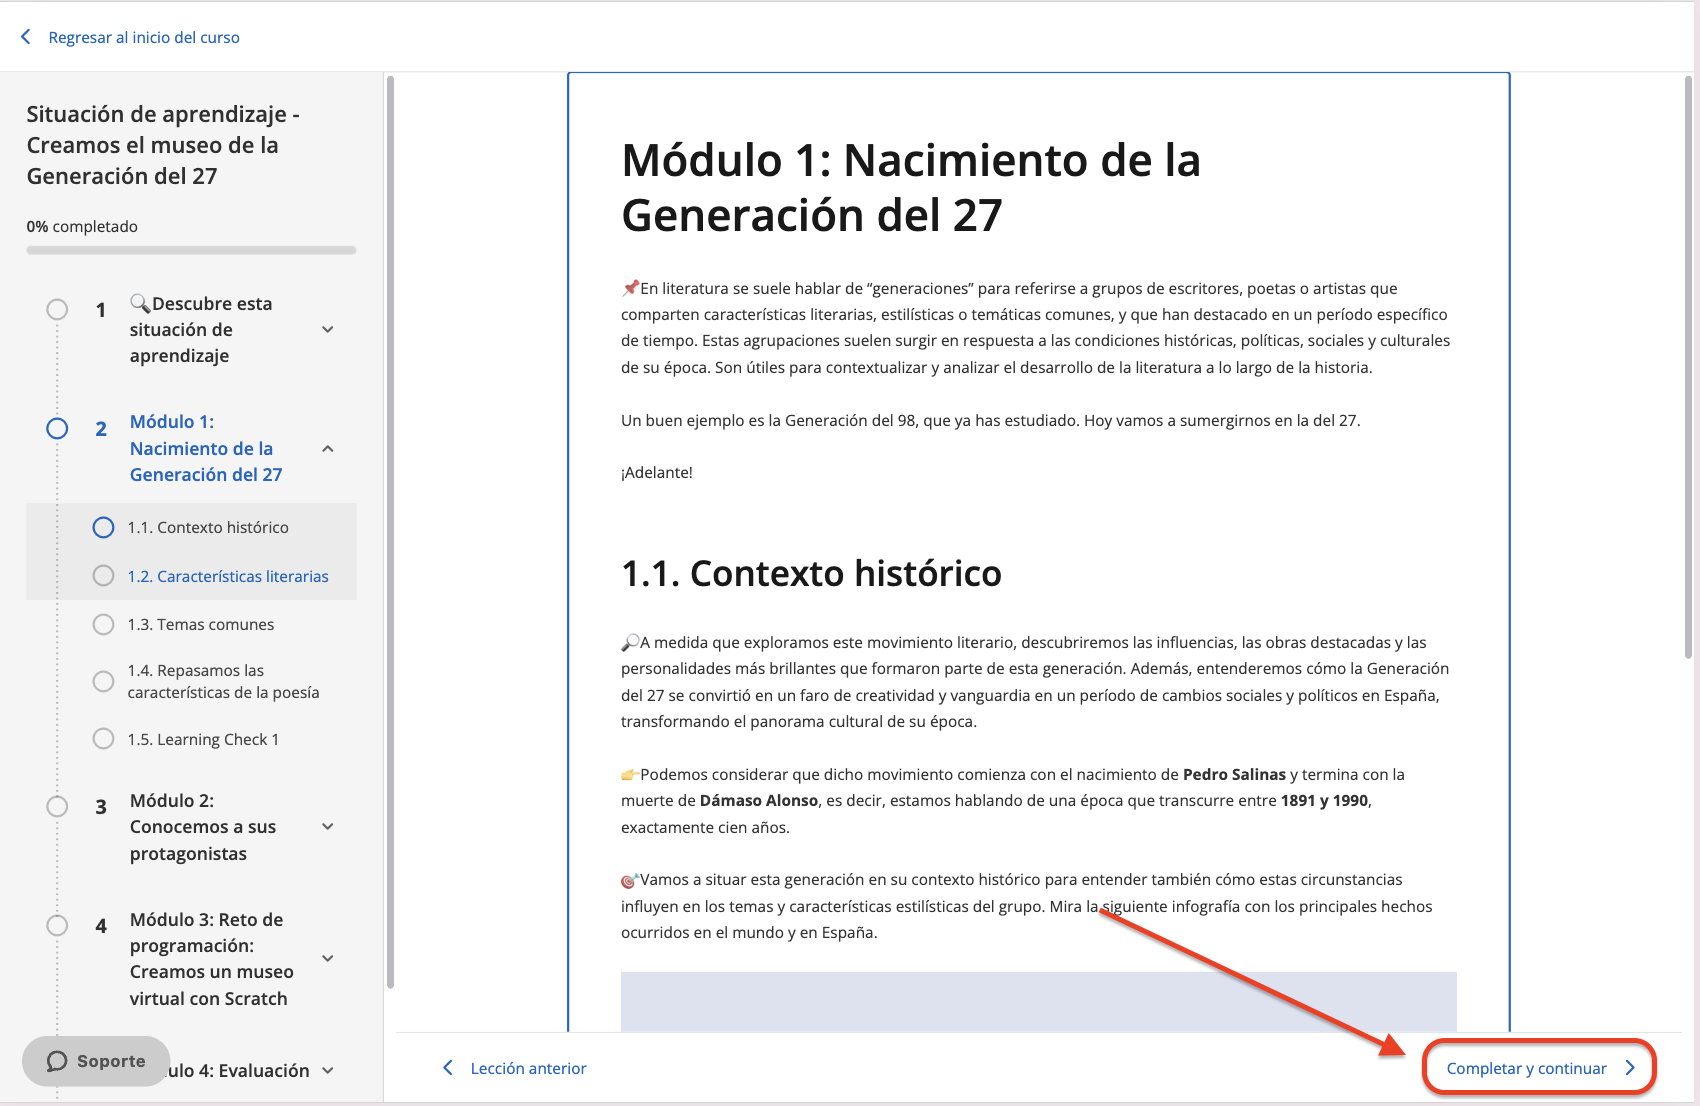Toggle completion circle for 1.5 Learning Check 1
The height and width of the screenshot is (1106, 1700).
[x=103, y=738]
